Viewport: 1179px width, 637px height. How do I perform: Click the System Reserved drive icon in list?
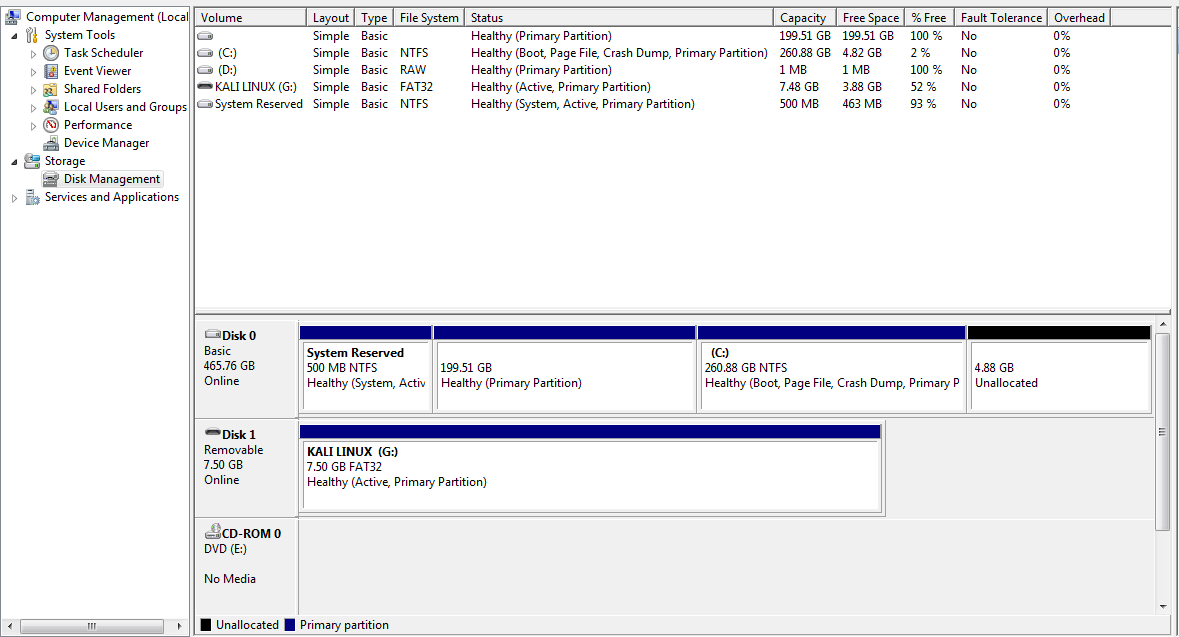click(x=205, y=104)
